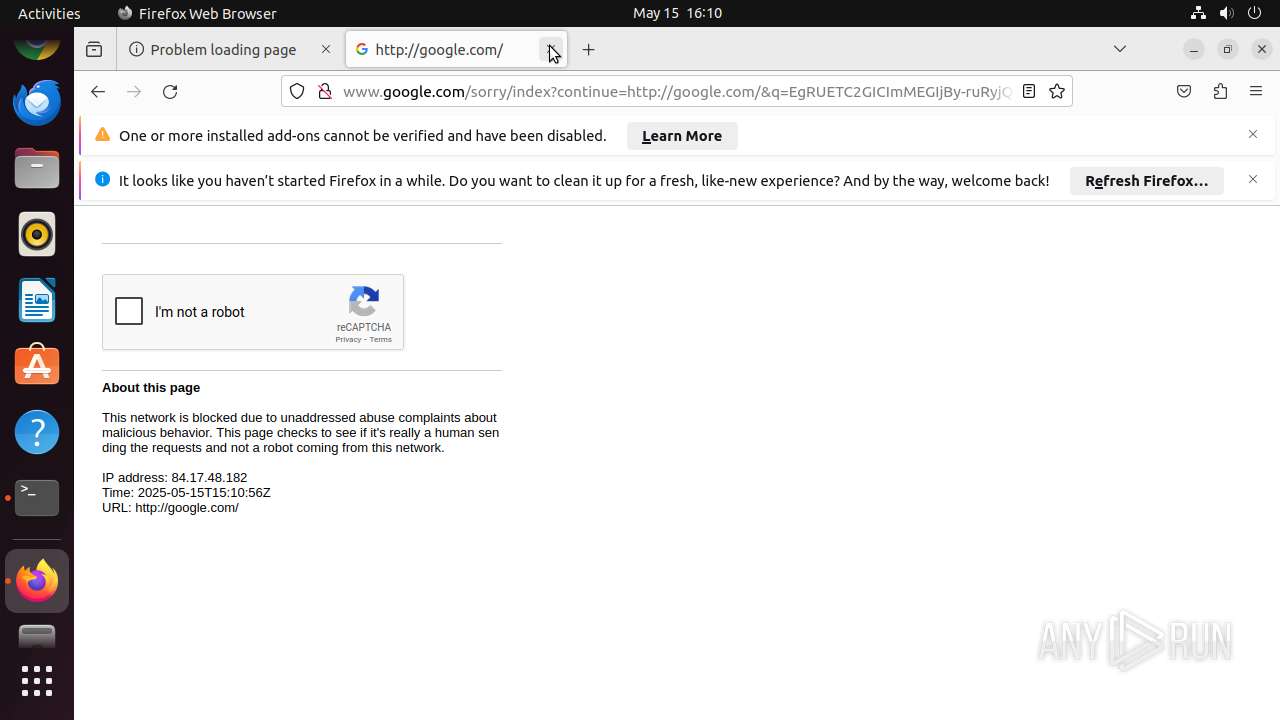Click the Firefox icon in the dock
The width and height of the screenshot is (1280, 720).
[x=37, y=581]
